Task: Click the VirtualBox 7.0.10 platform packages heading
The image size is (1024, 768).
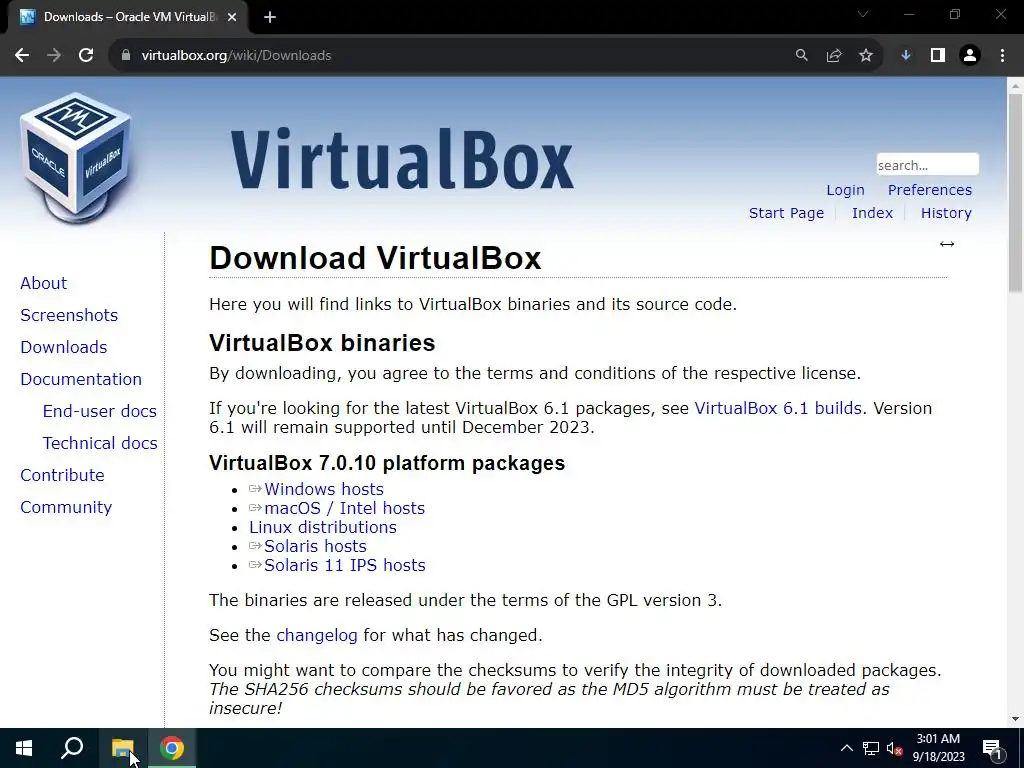Action: [387, 463]
